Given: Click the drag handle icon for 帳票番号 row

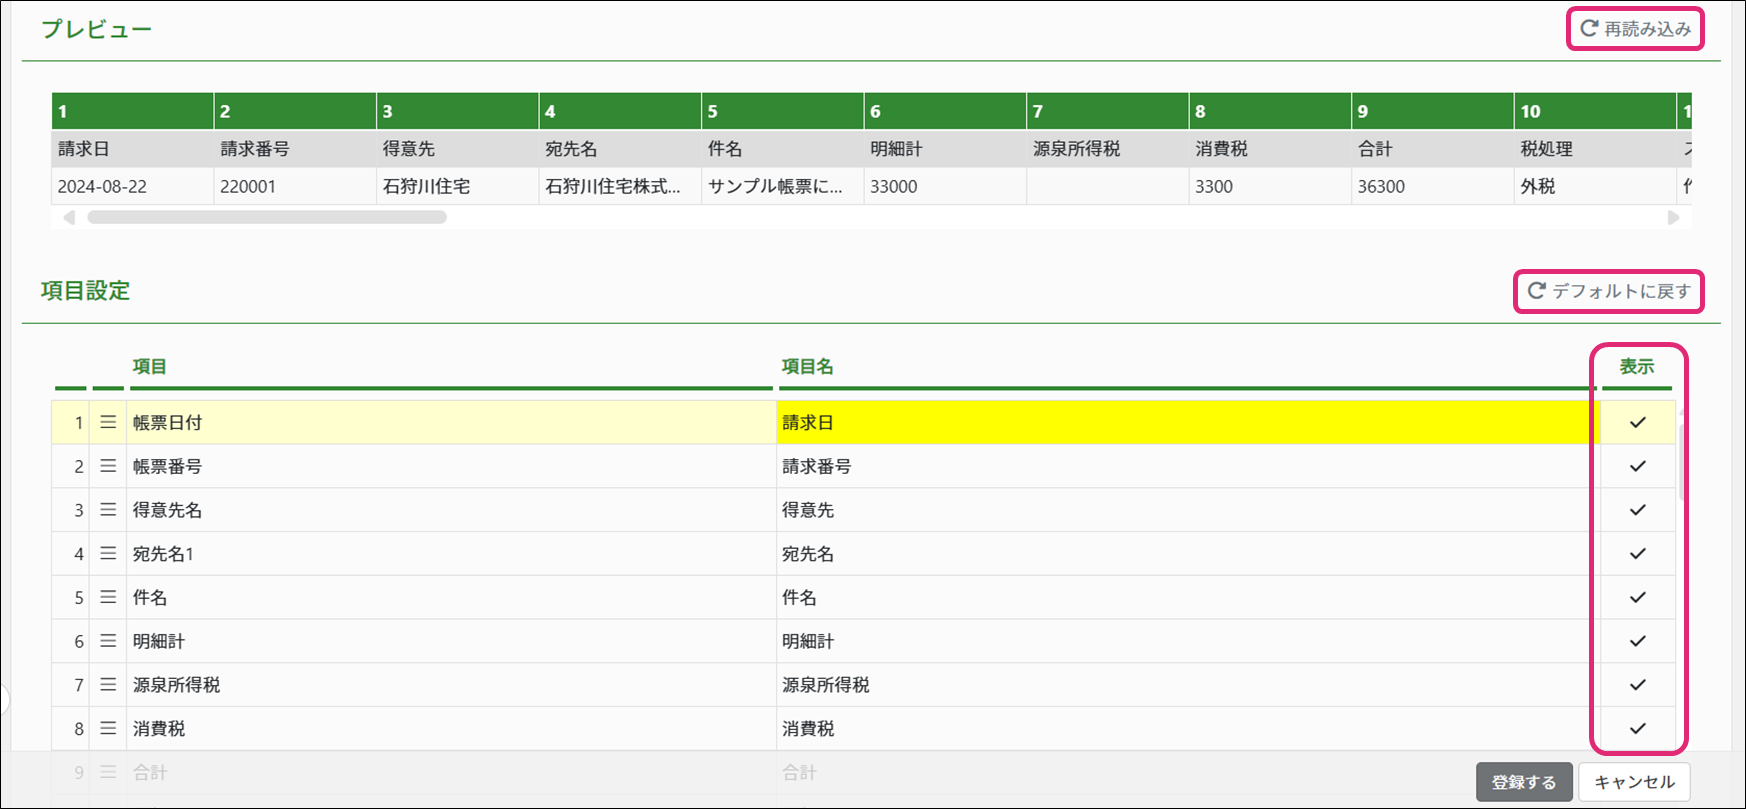Looking at the screenshot, I should [x=108, y=466].
